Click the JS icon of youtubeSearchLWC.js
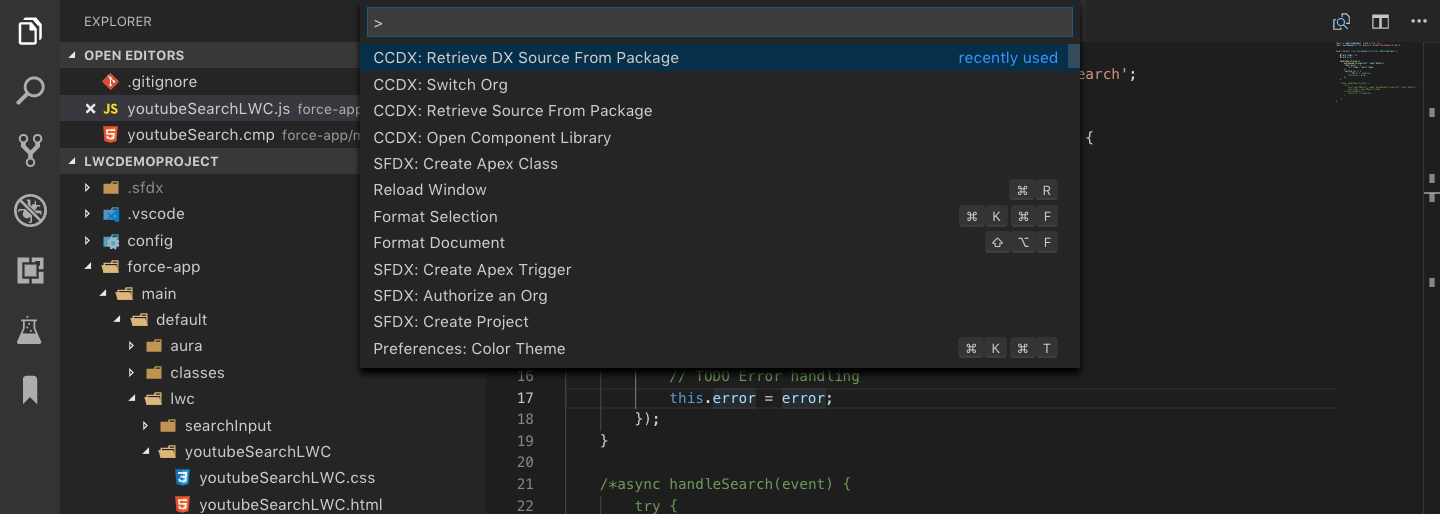The width and height of the screenshot is (1440, 514). (110, 108)
